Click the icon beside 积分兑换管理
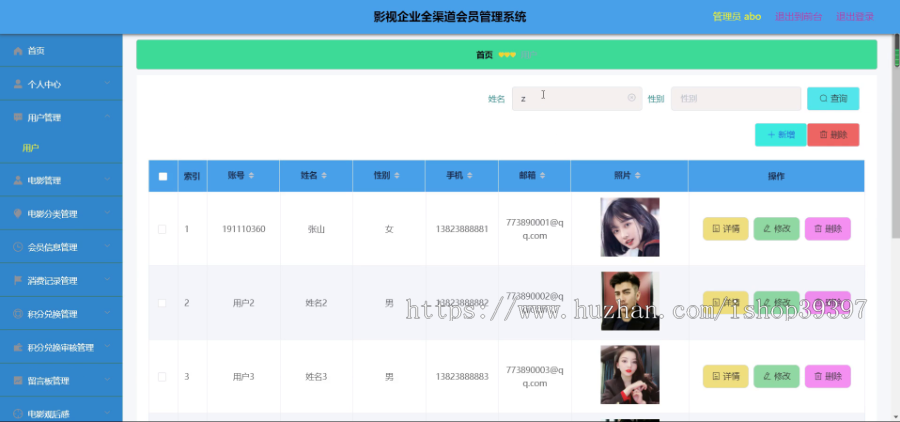 pyautogui.click(x=18, y=314)
